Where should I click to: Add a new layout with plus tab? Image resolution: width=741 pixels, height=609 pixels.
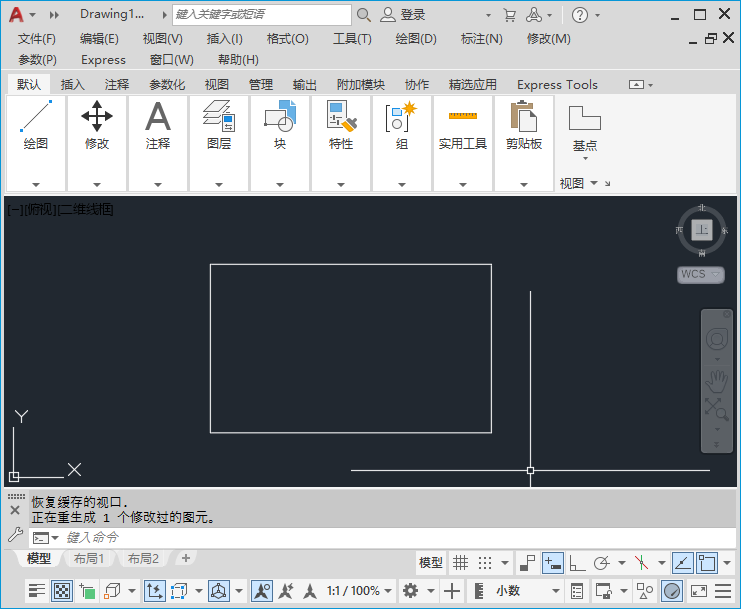point(186,558)
